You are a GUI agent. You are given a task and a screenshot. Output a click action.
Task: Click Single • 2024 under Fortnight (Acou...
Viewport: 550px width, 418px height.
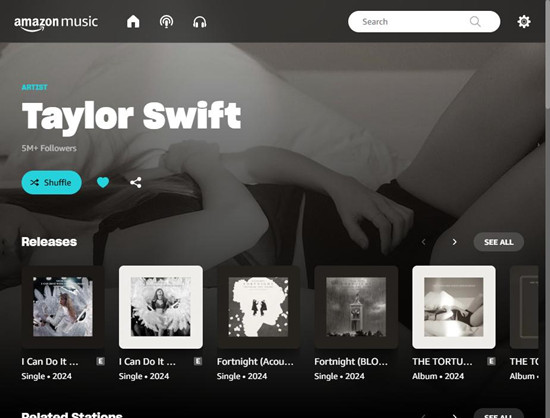(242, 376)
